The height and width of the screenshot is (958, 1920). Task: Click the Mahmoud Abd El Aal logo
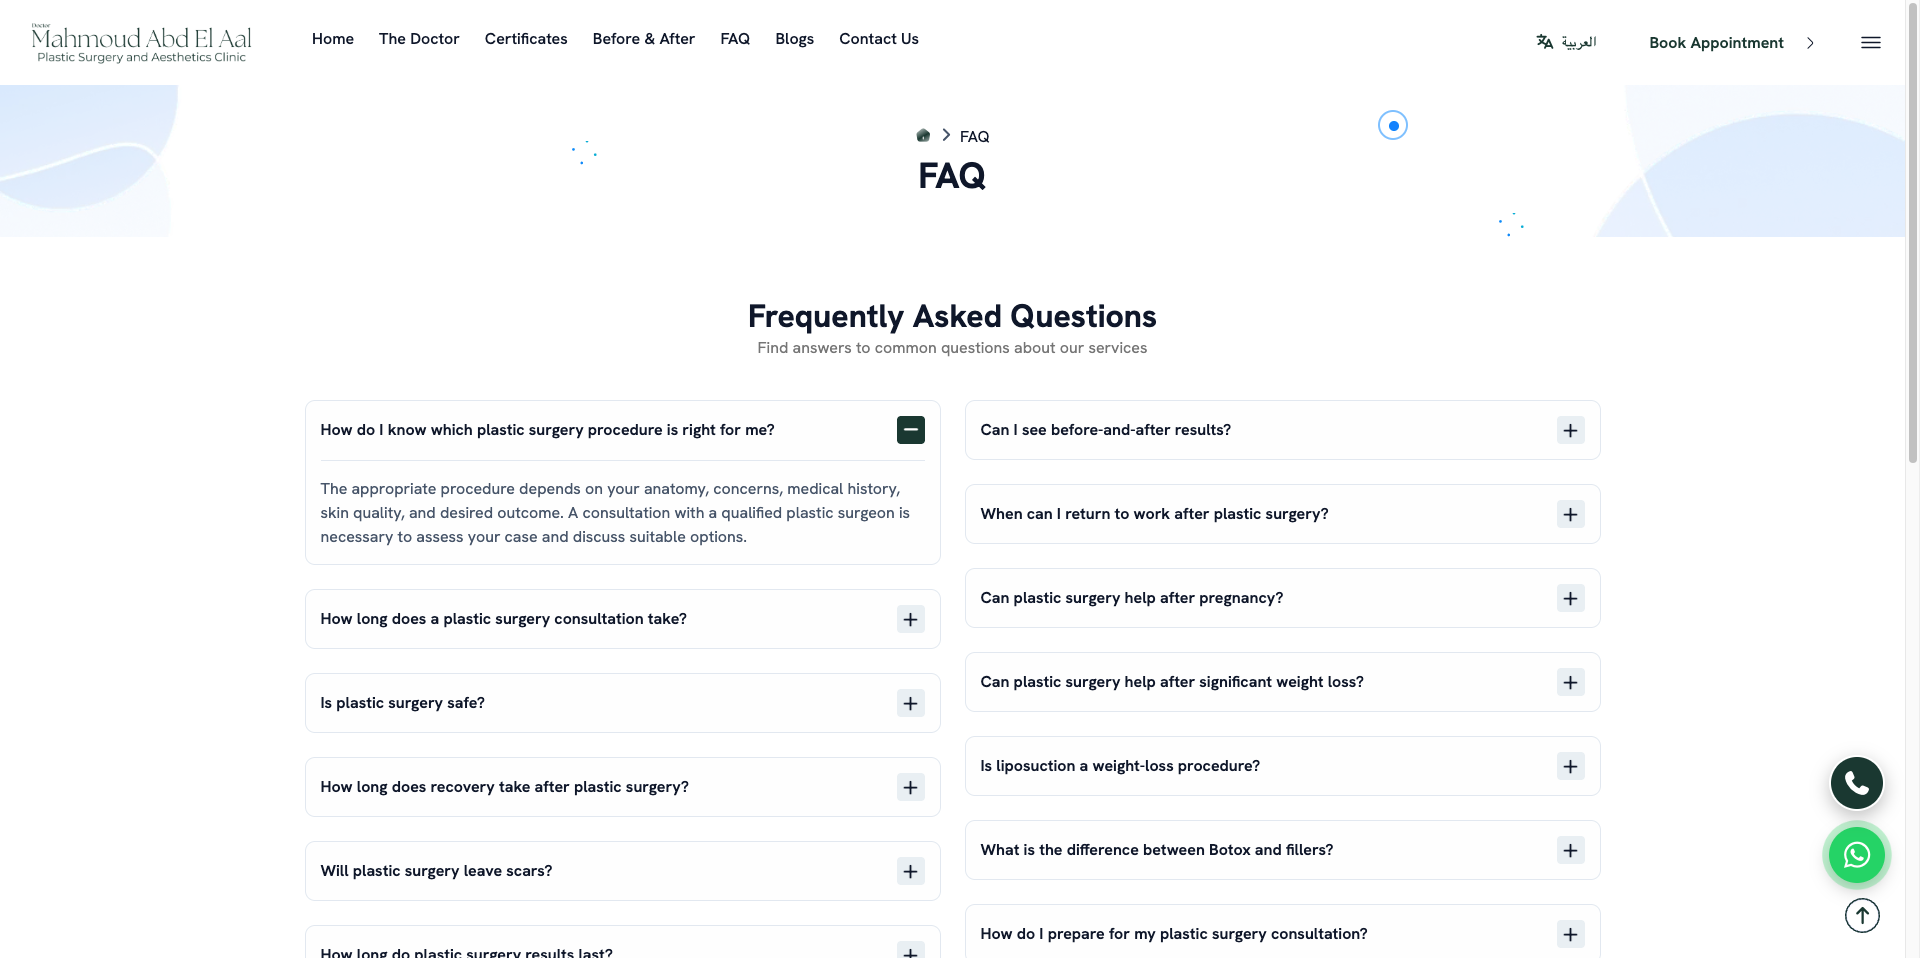coord(141,43)
